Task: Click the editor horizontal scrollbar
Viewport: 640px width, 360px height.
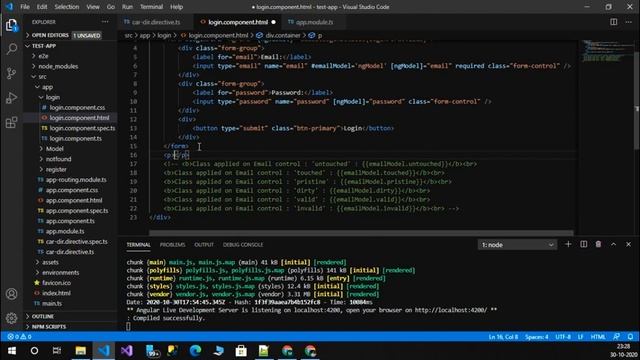Action: pos(361,233)
